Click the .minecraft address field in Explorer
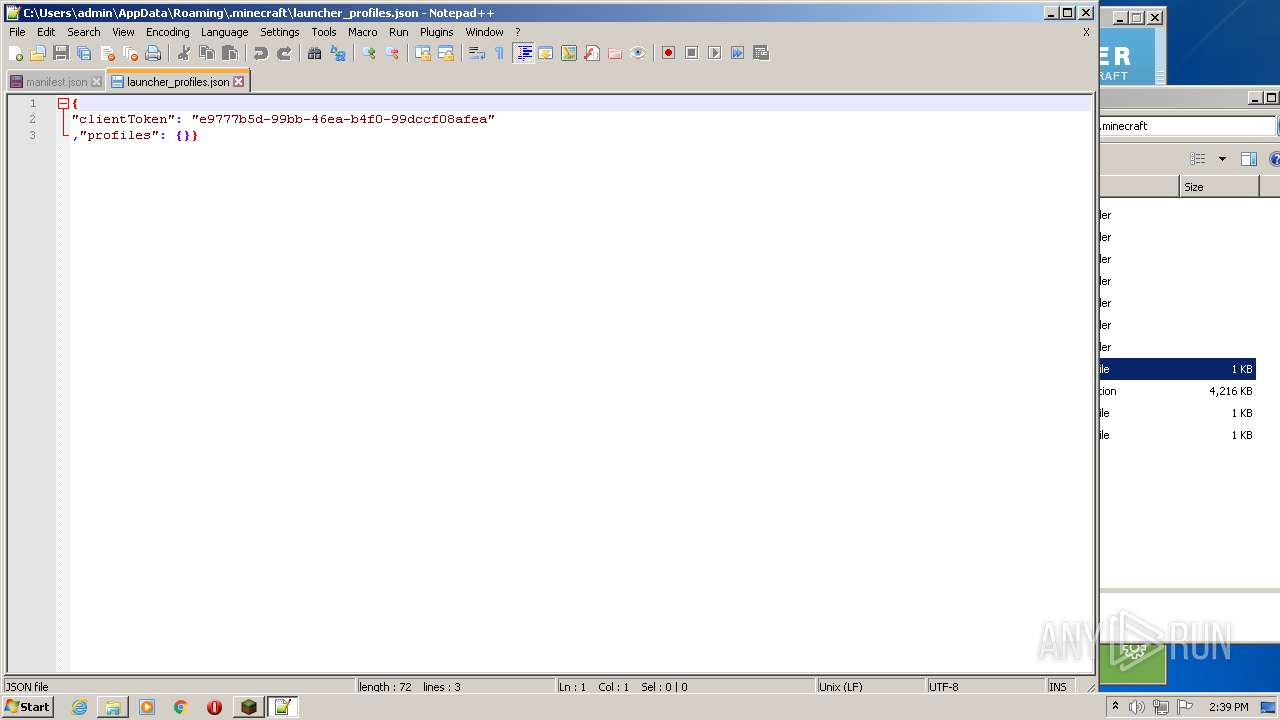Screen dimensions: 1280x720 [x=1187, y=126]
